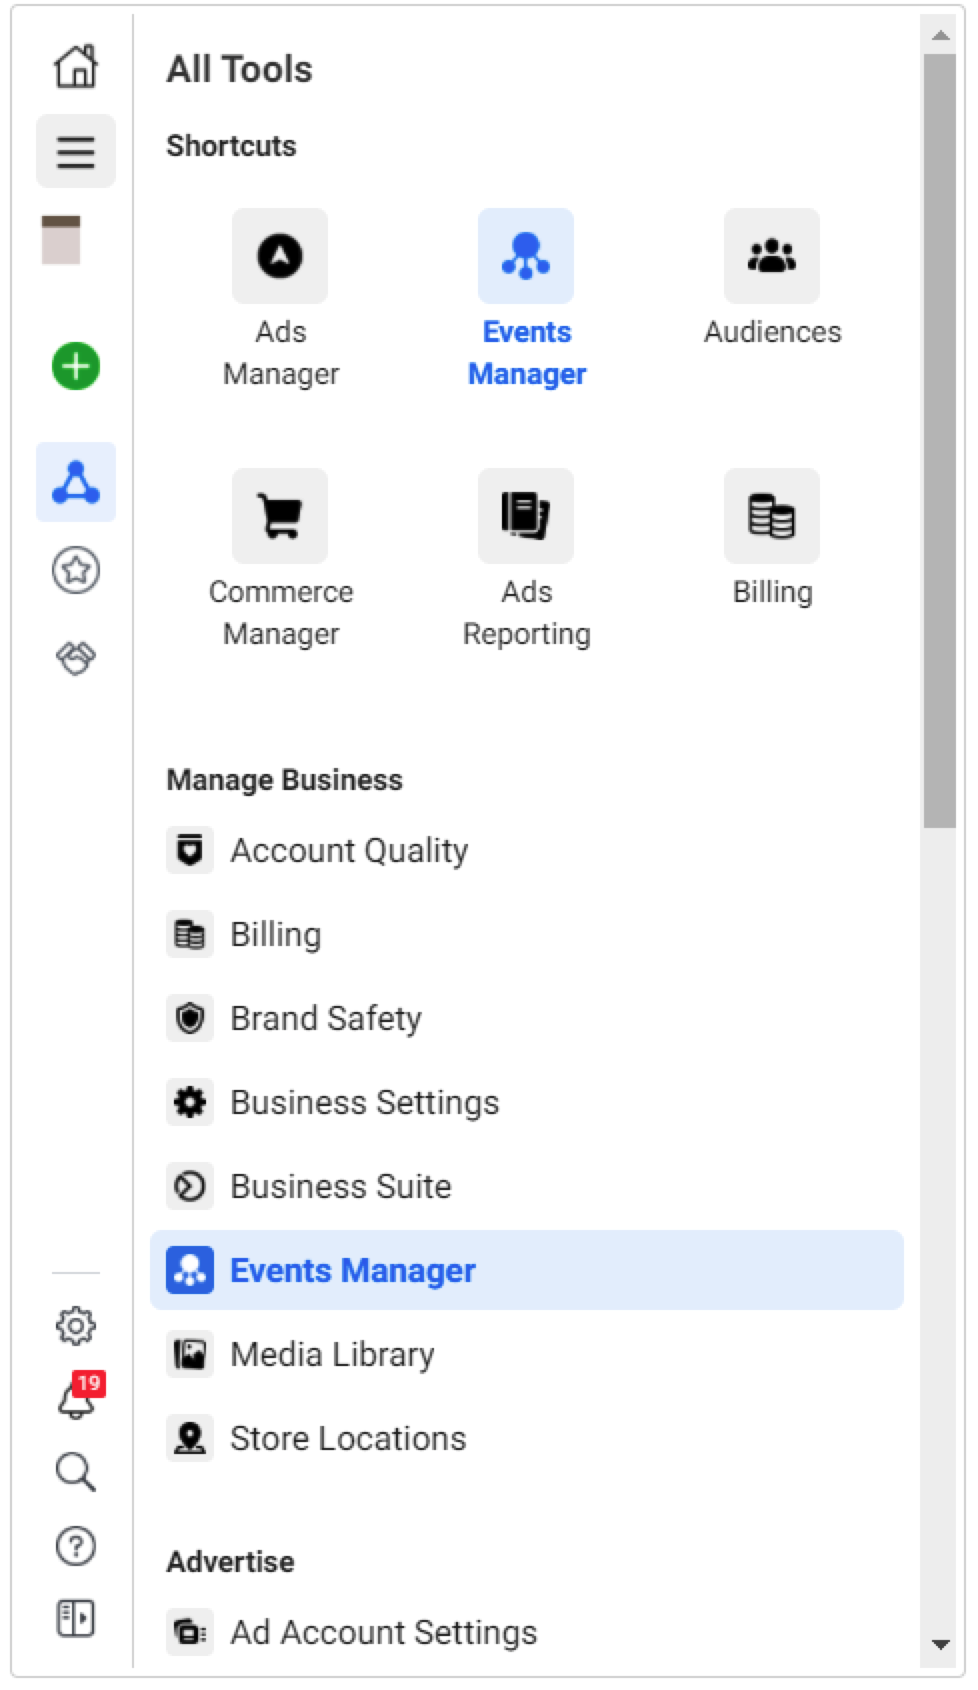Click the scrollbar up arrow
The width and height of the screenshot is (978, 1690).
[x=940, y=35]
